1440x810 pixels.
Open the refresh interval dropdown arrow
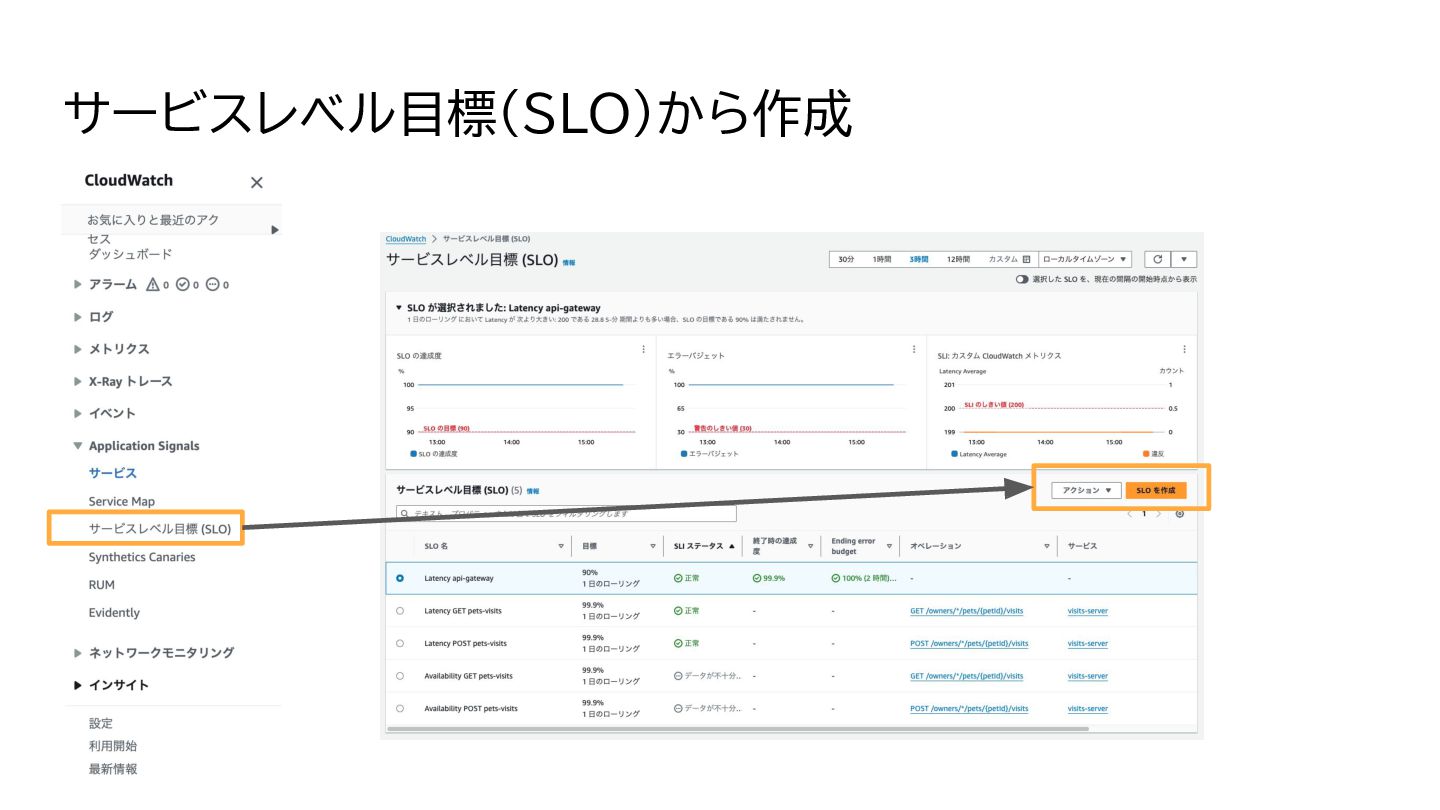click(1184, 259)
